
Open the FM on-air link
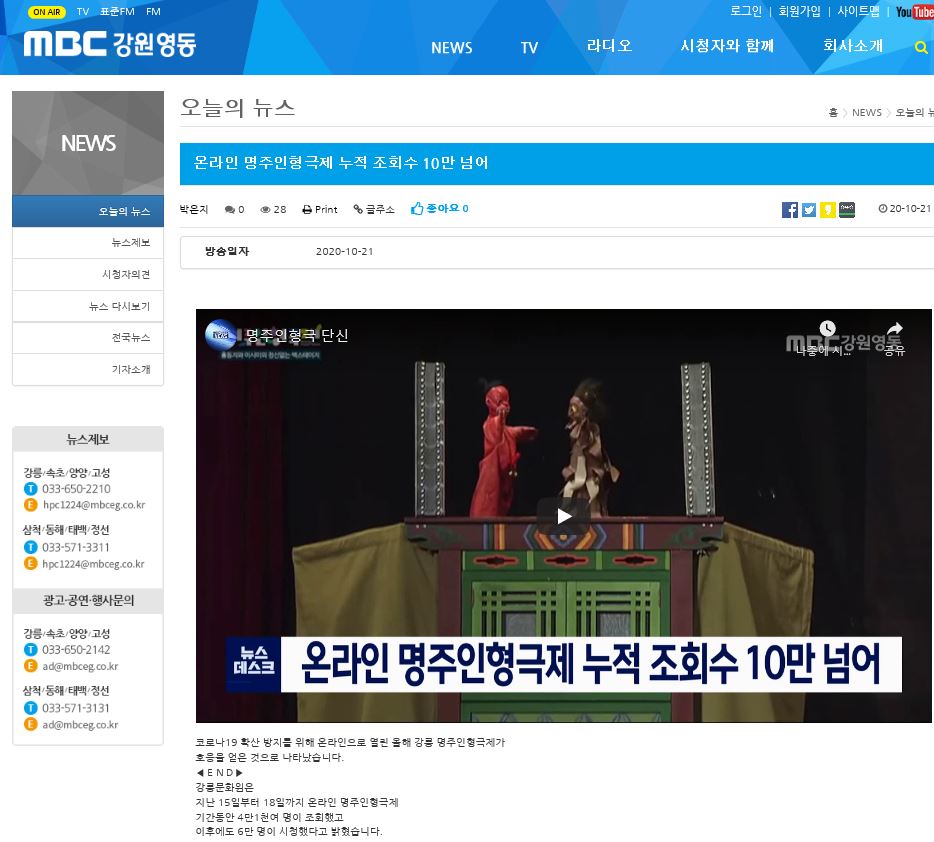point(153,11)
